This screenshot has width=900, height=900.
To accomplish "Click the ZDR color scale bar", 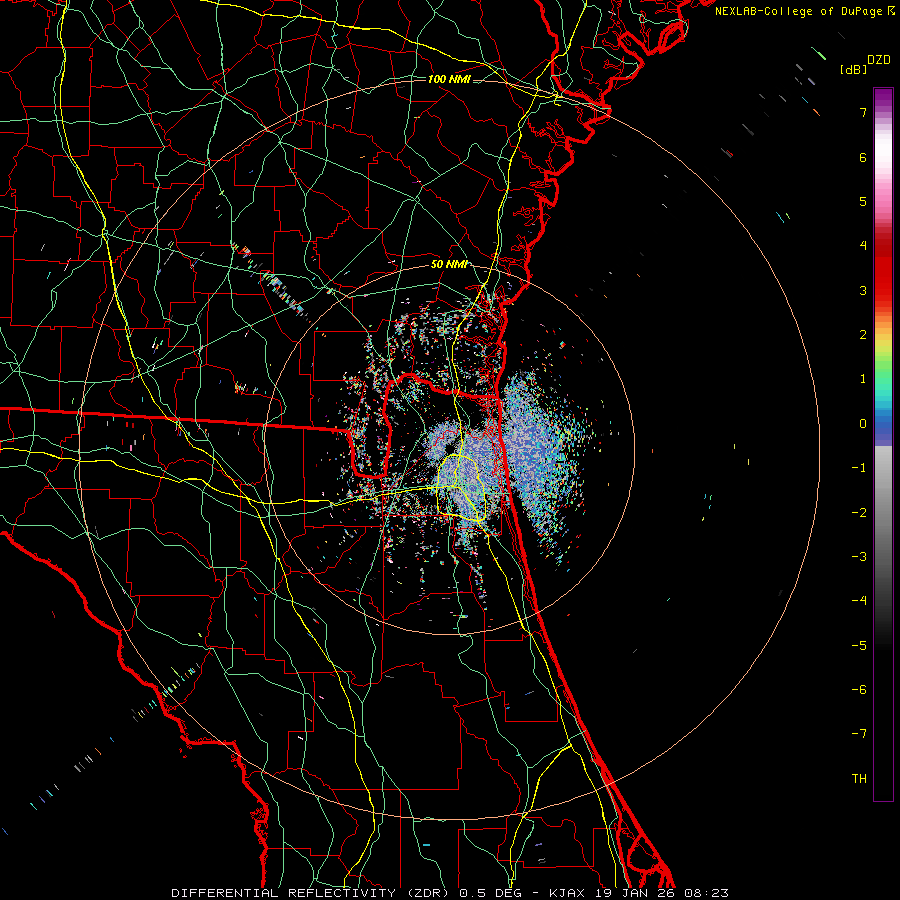I will tap(883, 444).
